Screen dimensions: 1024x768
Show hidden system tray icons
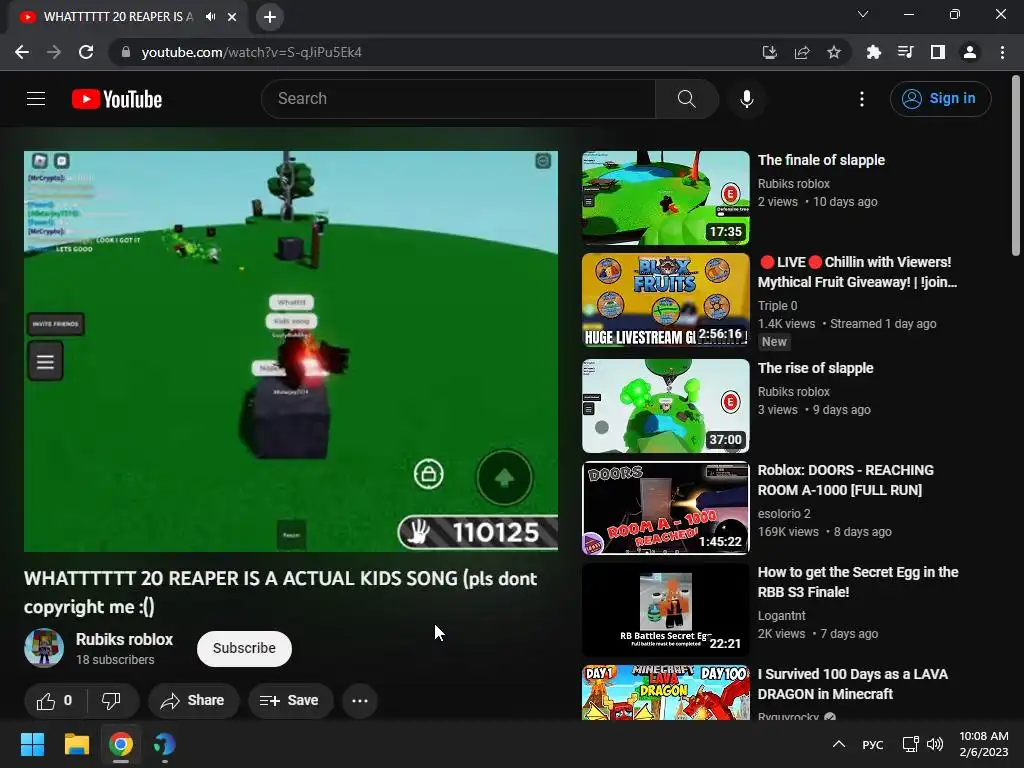tap(839, 744)
